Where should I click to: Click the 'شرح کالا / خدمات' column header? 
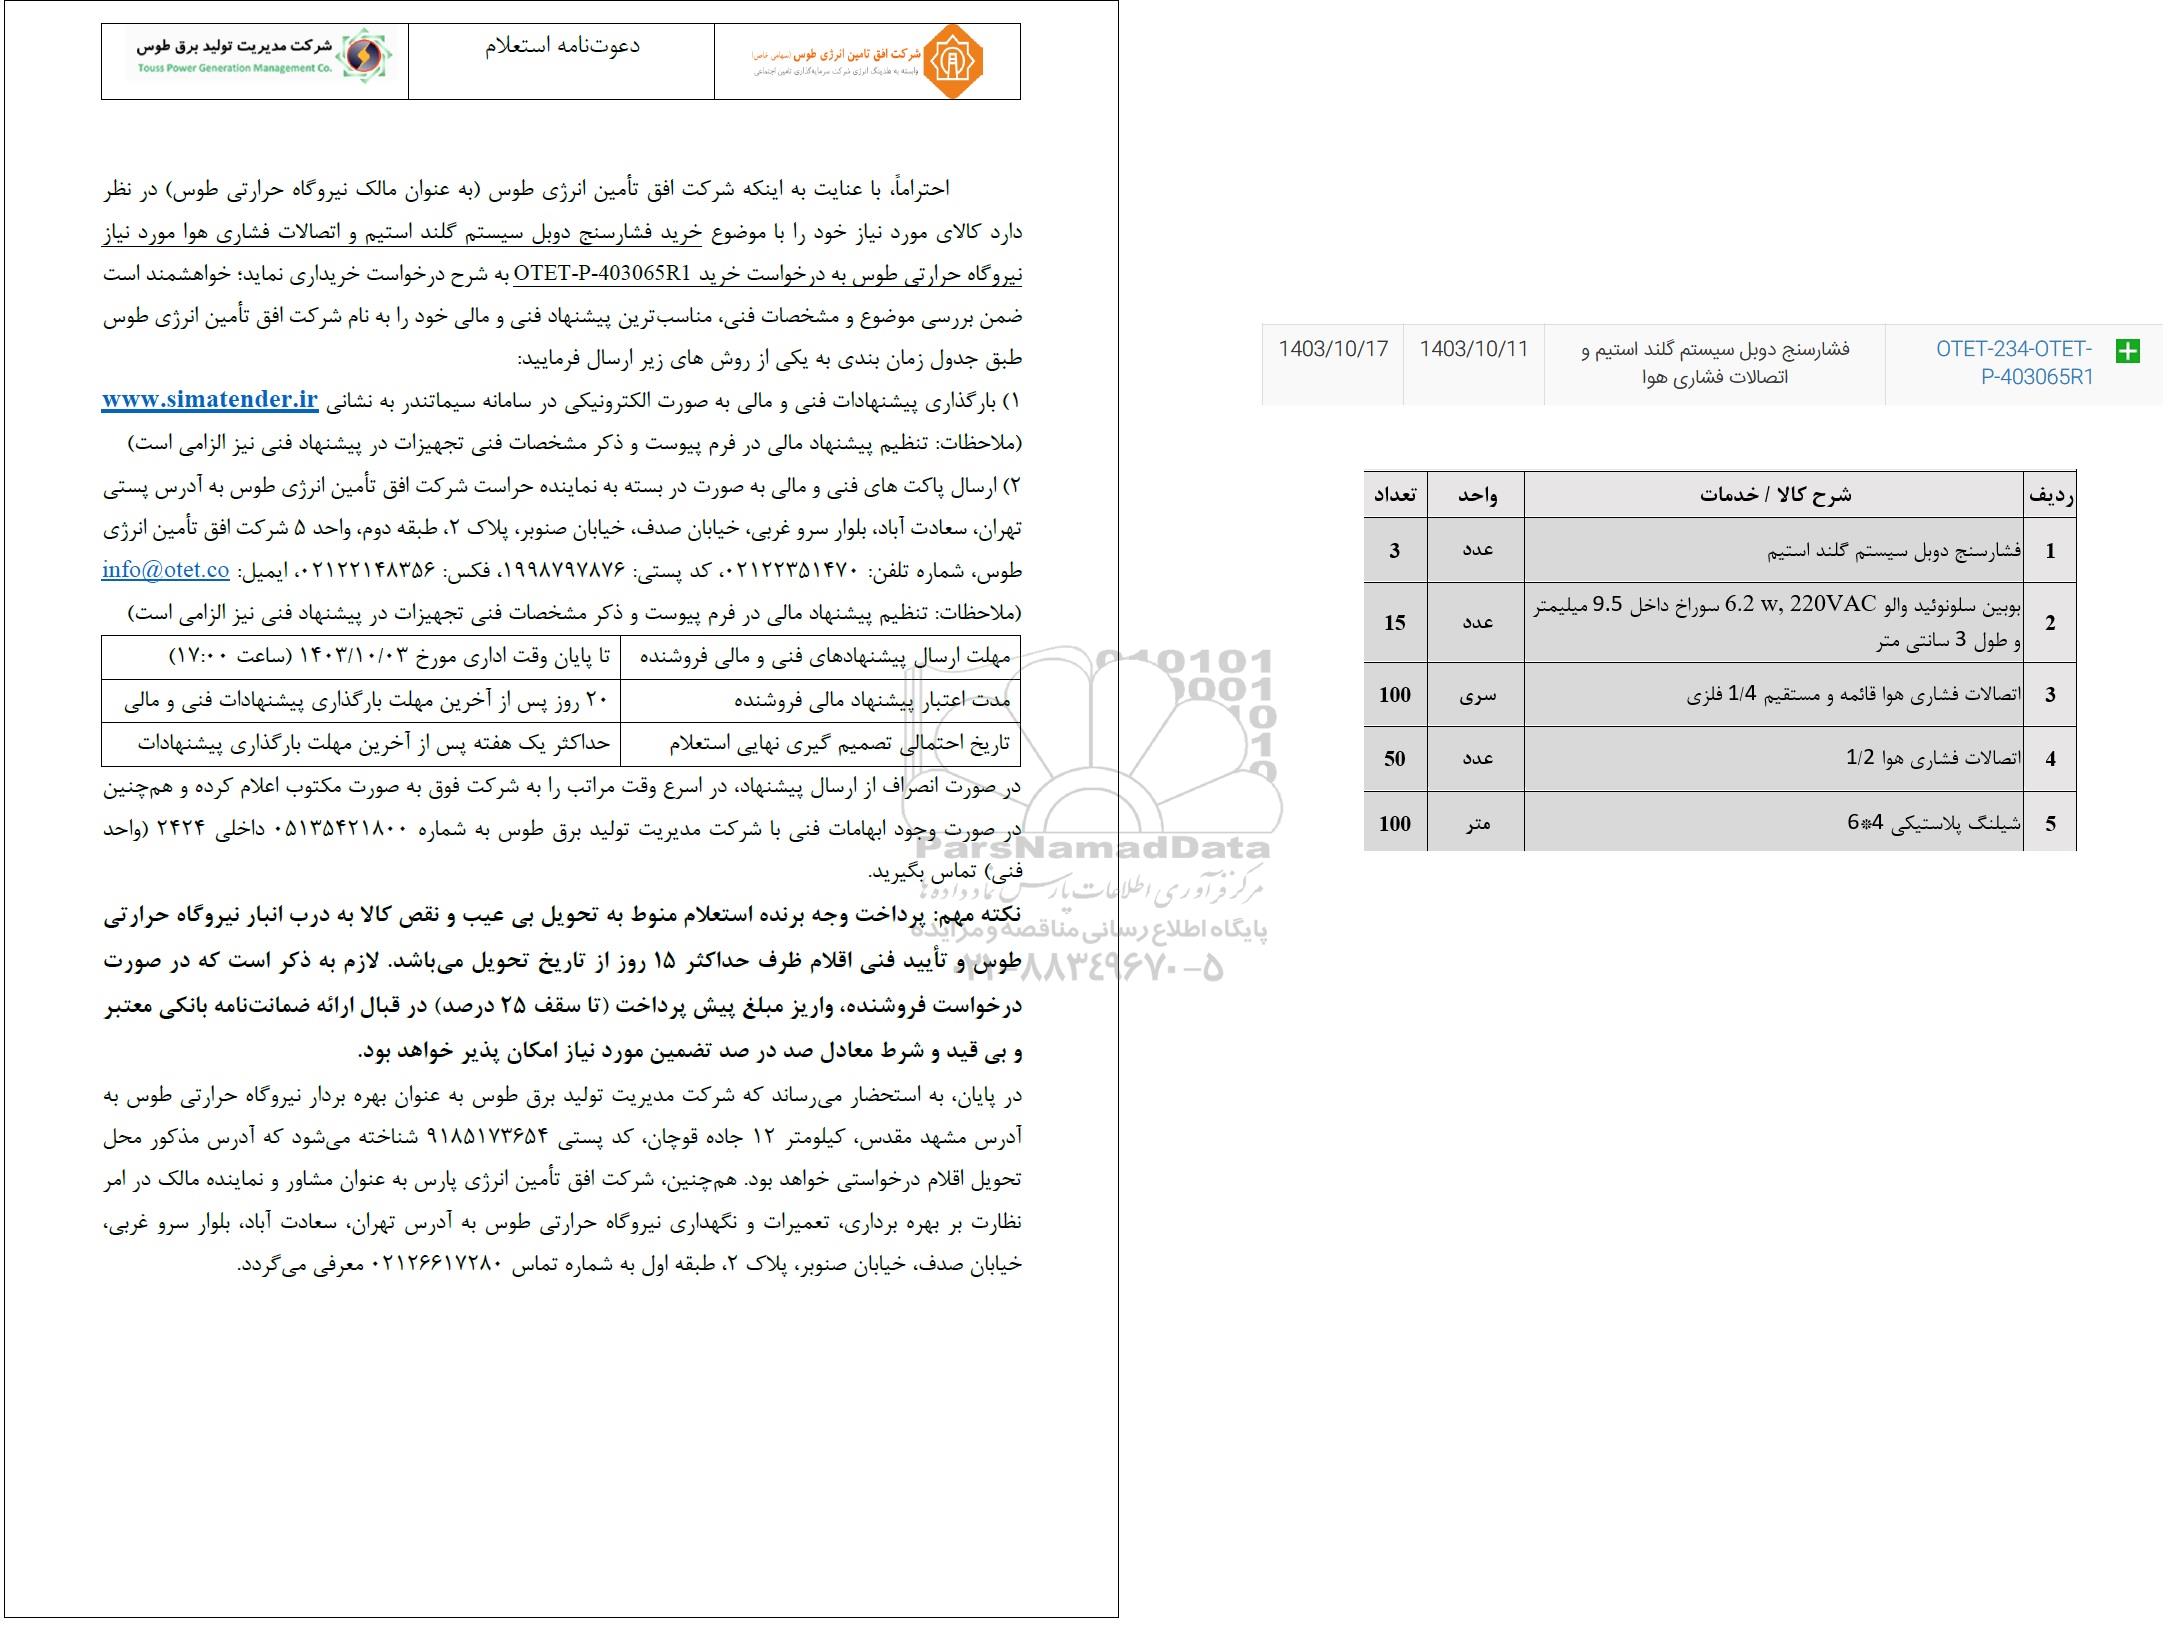point(1774,494)
